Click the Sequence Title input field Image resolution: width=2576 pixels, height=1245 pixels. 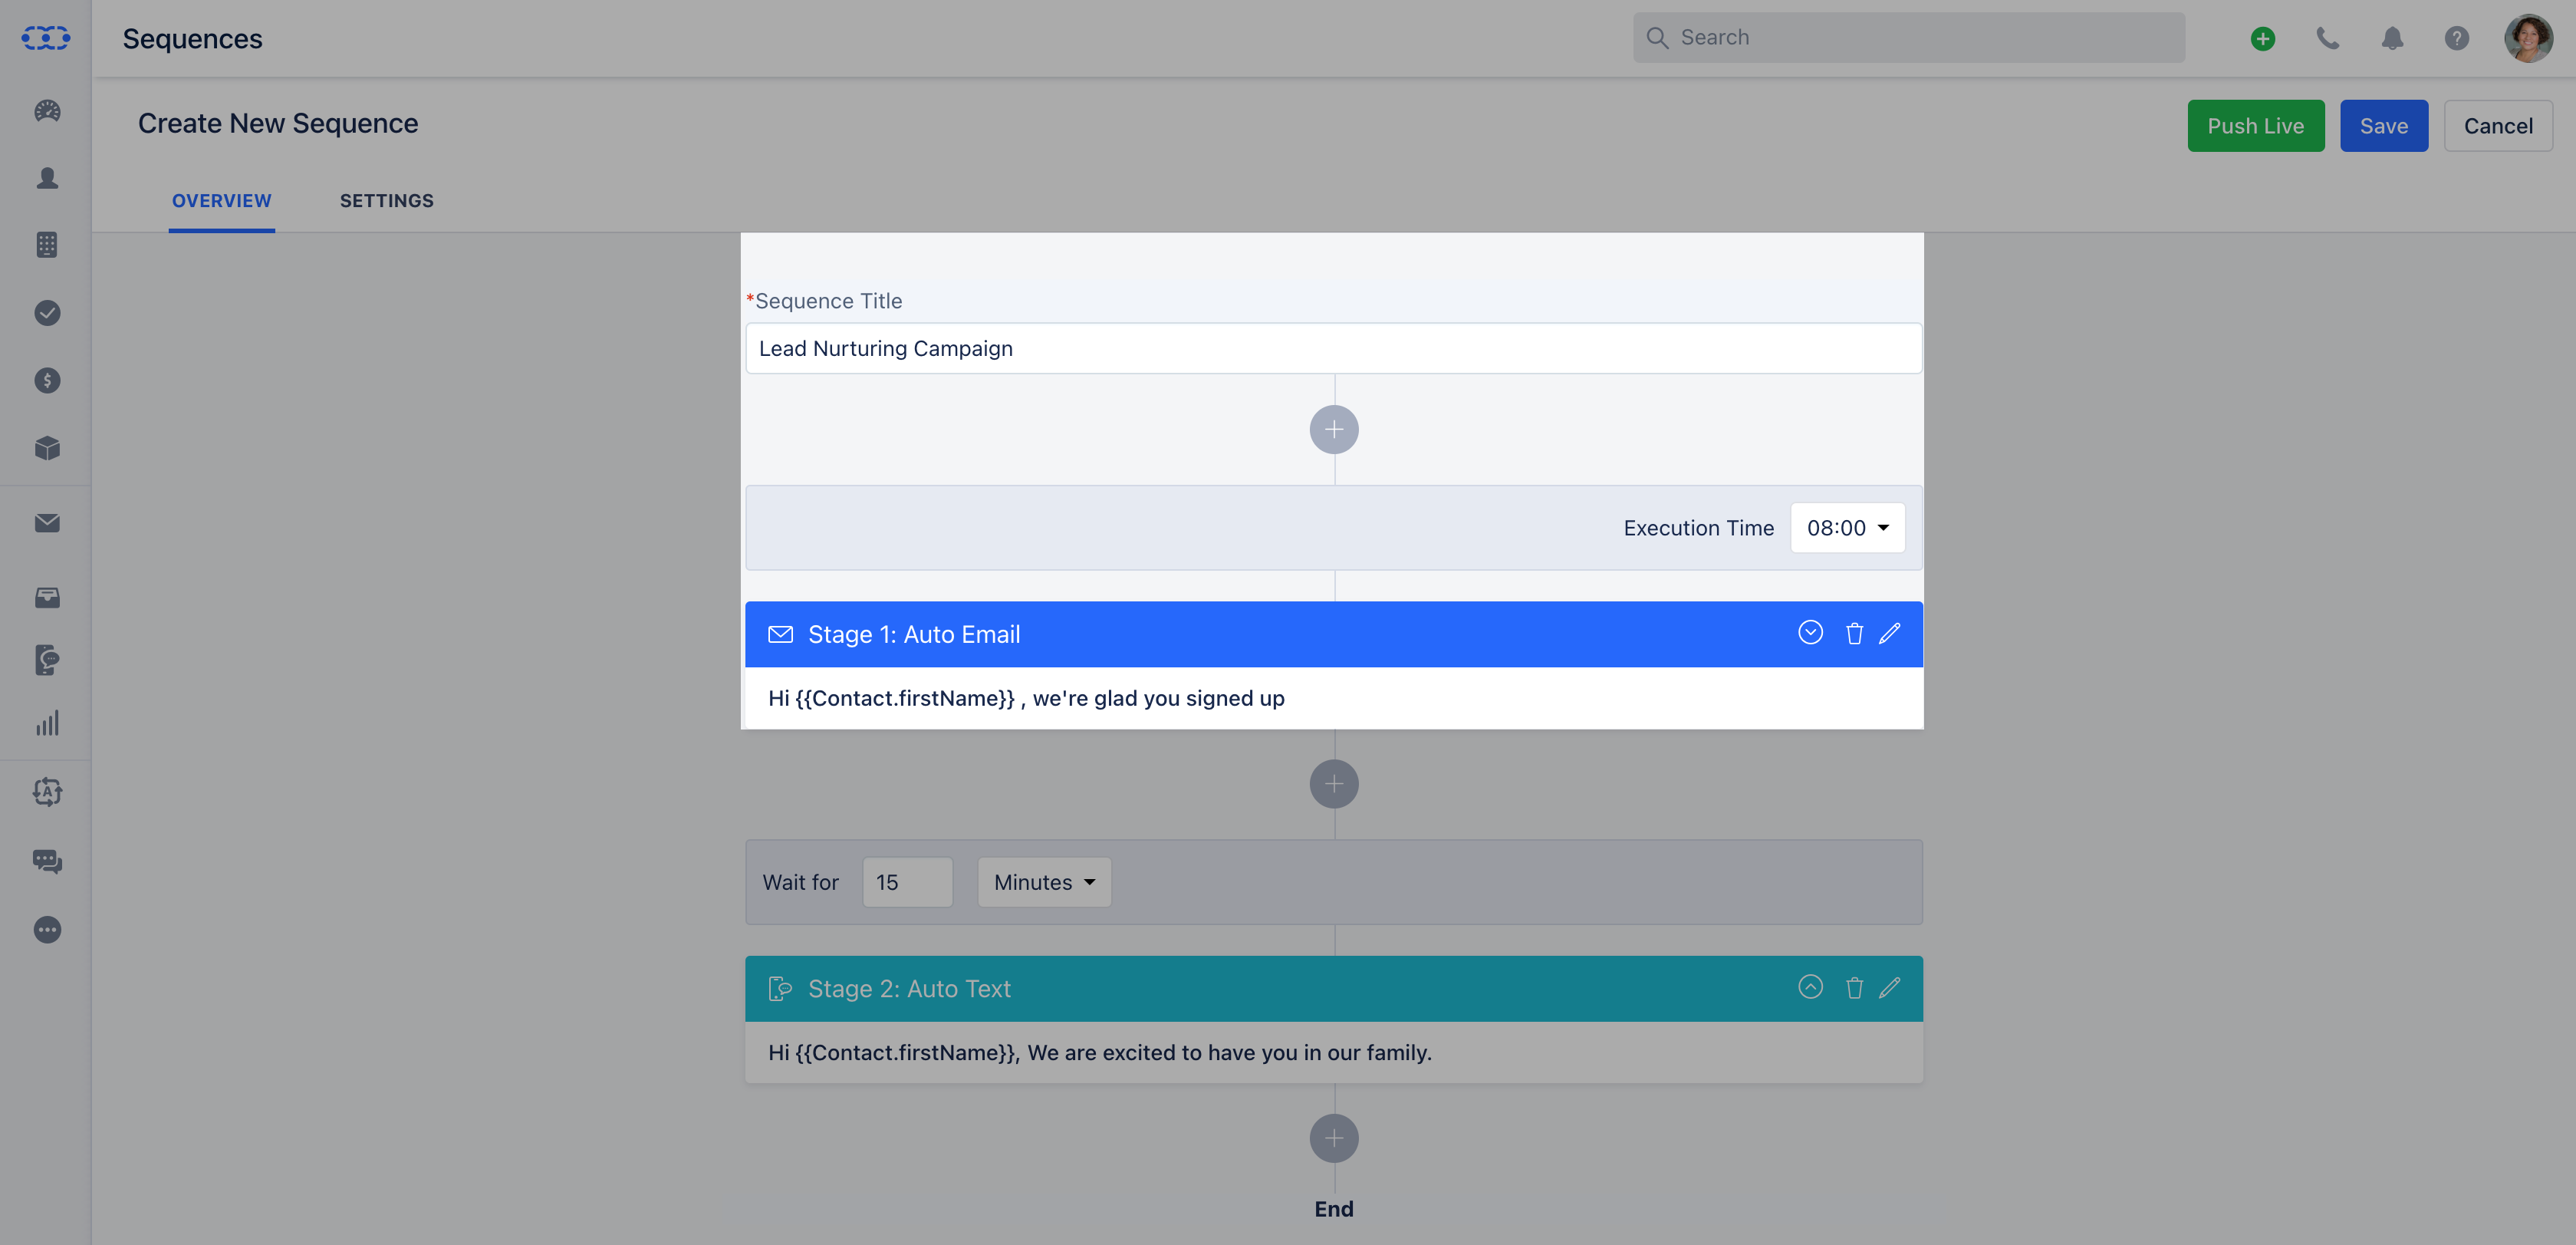click(x=1333, y=348)
